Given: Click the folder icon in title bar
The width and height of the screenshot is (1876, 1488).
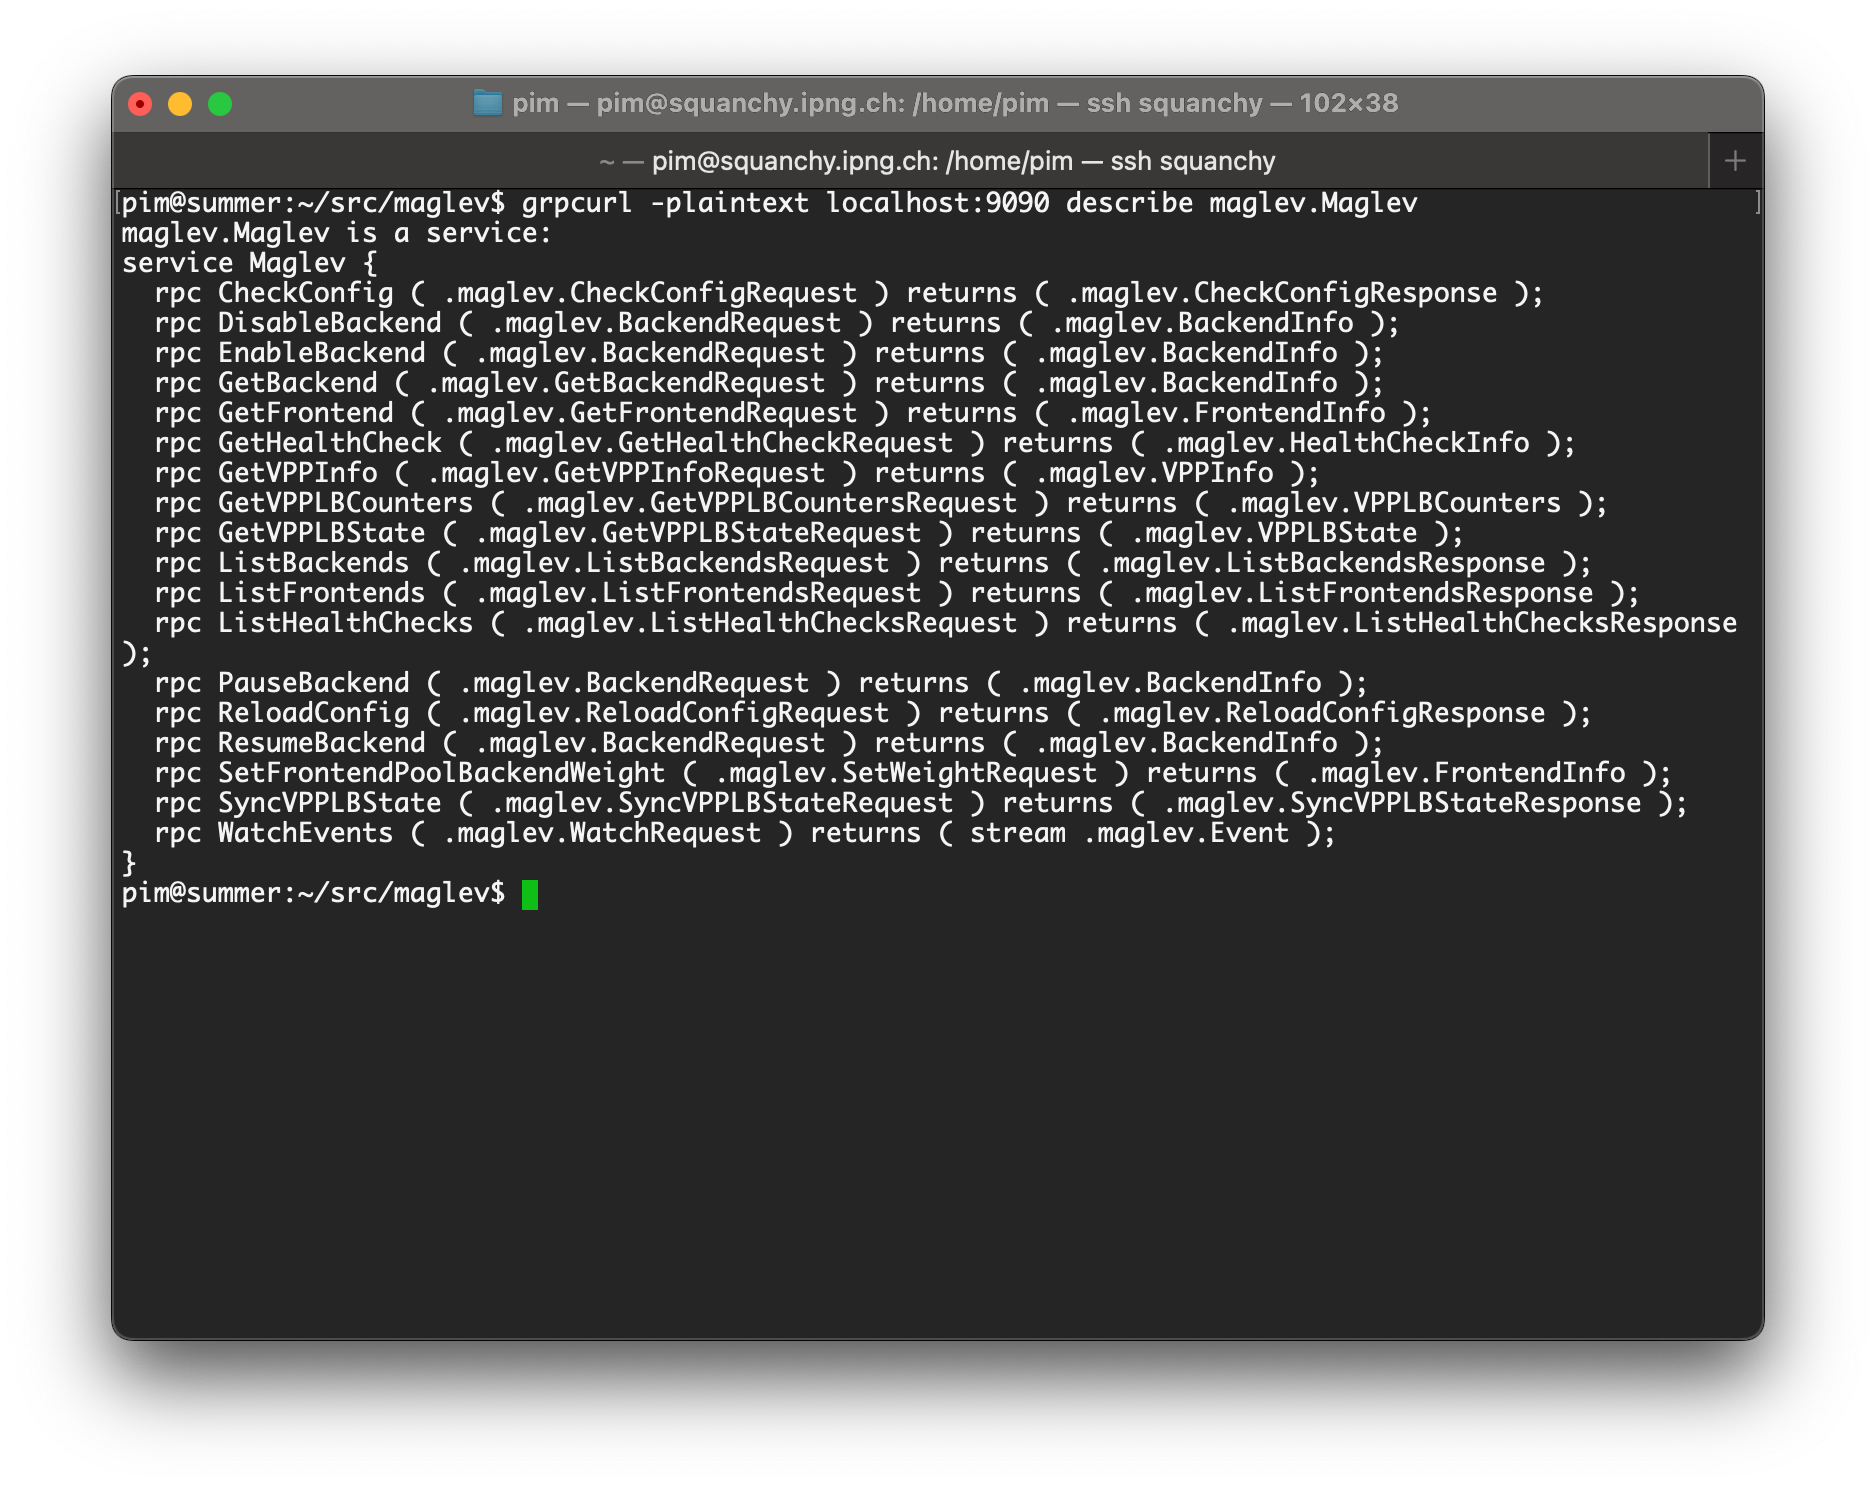Looking at the screenshot, I should pos(487,103).
